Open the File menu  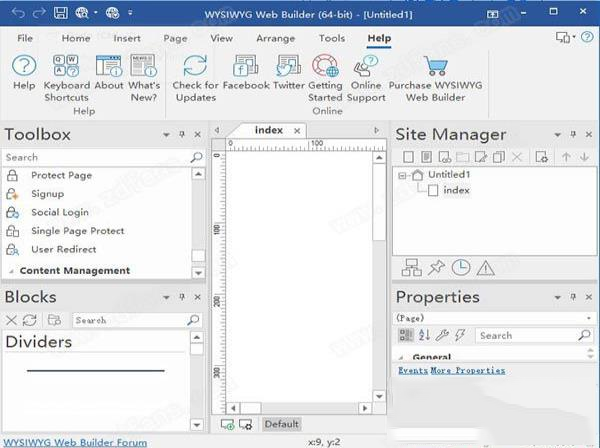pyautogui.click(x=25, y=38)
